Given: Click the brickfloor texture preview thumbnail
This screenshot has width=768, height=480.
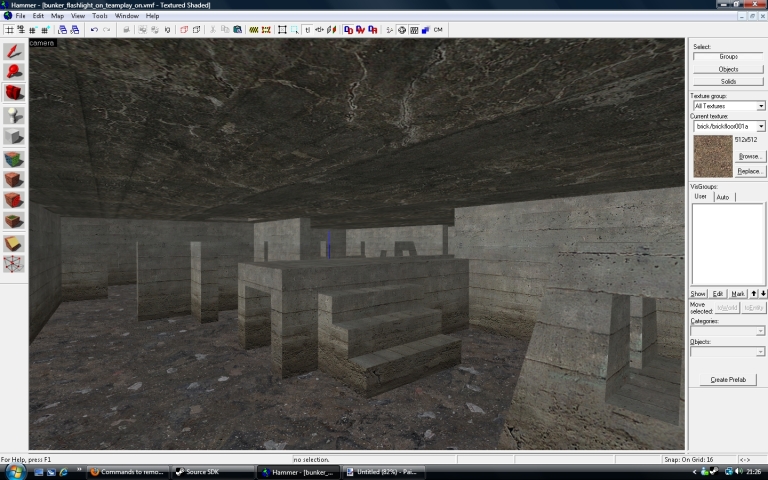Looking at the screenshot, I should (712, 156).
